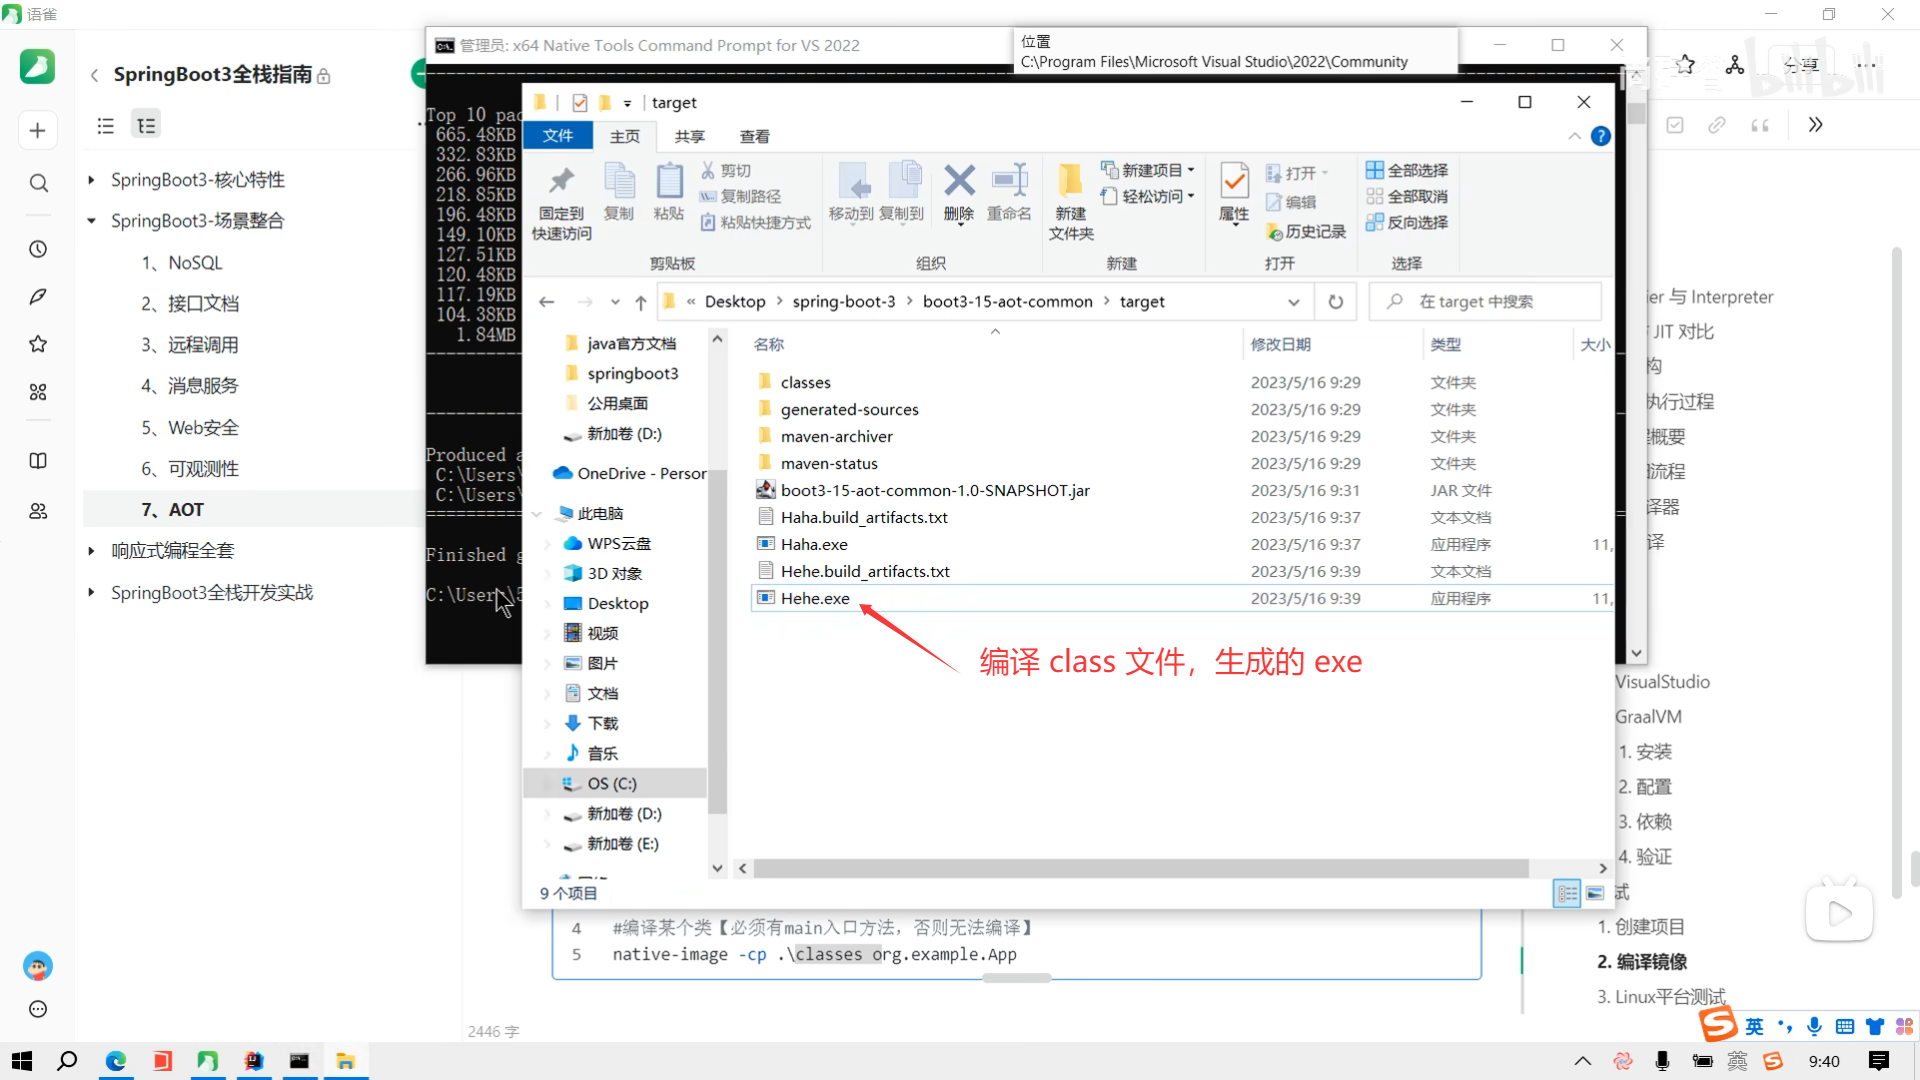Select the Hehe.exe file

coord(815,598)
